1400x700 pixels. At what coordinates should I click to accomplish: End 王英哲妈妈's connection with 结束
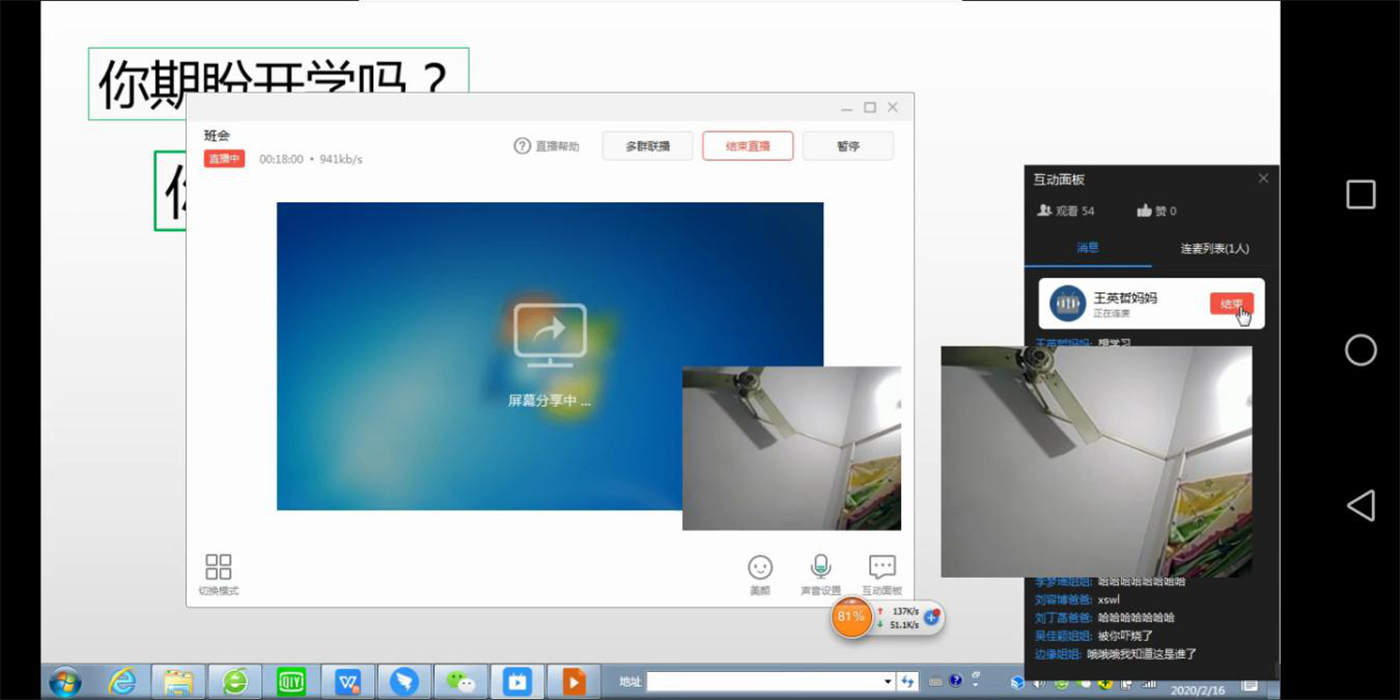(x=1231, y=304)
